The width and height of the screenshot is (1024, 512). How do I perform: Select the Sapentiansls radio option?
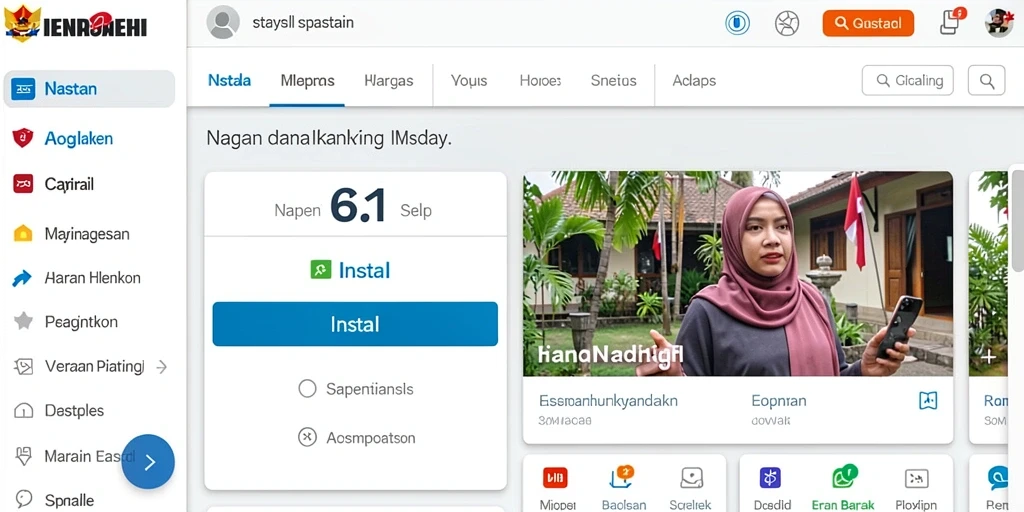click(307, 389)
